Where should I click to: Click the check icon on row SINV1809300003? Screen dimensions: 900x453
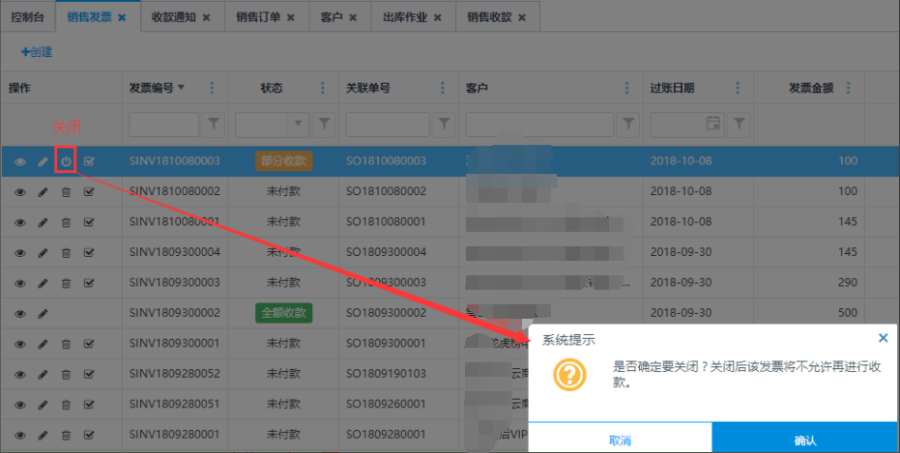pos(89,283)
